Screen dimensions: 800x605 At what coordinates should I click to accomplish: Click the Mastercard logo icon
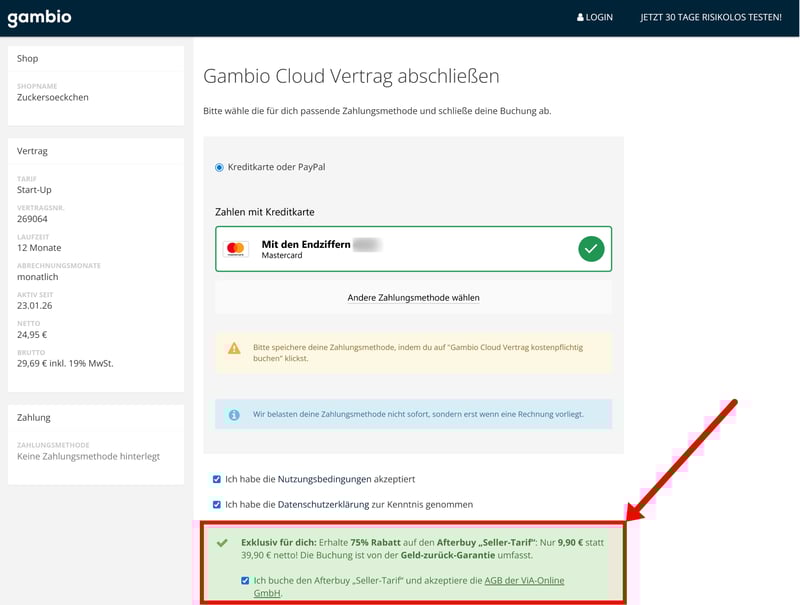click(x=236, y=249)
